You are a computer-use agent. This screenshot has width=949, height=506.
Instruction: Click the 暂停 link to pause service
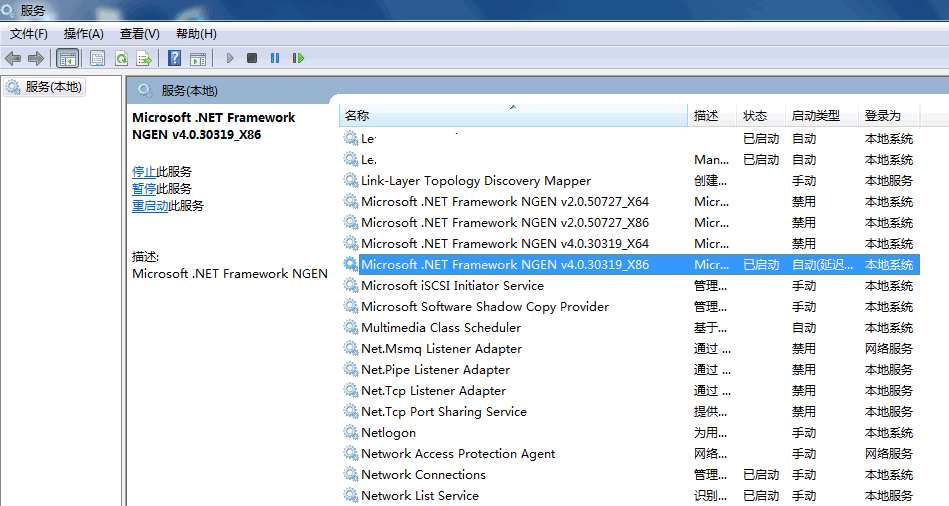coord(144,189)
